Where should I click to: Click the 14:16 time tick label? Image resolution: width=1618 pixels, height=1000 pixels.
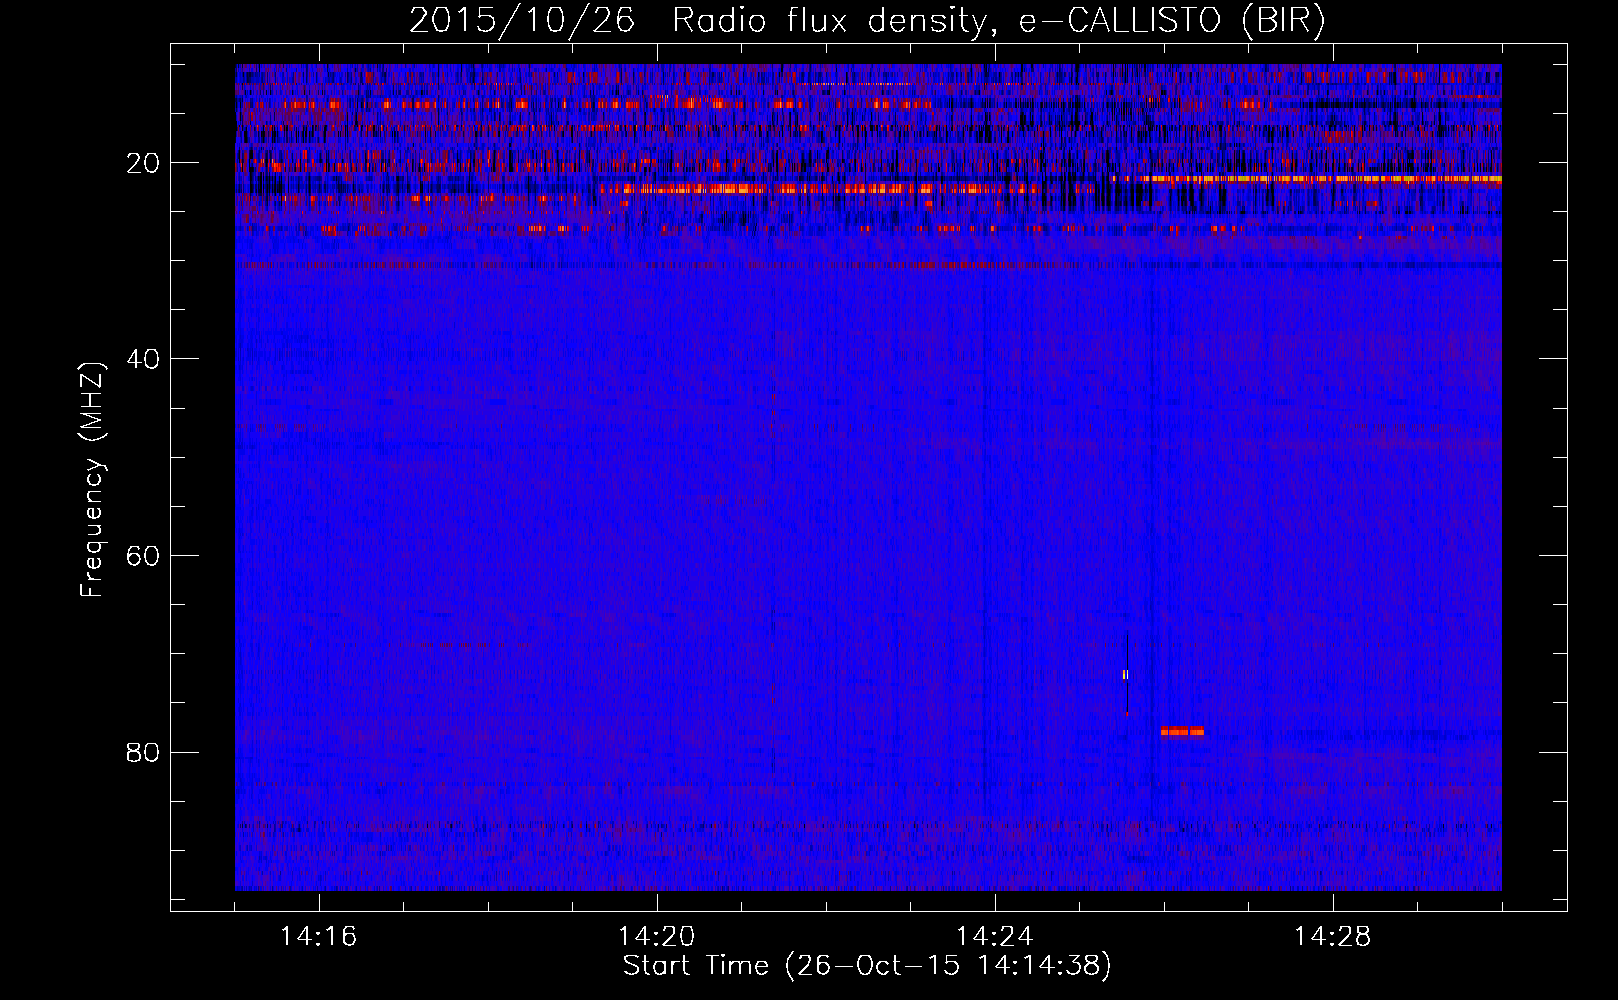(318, 937)
